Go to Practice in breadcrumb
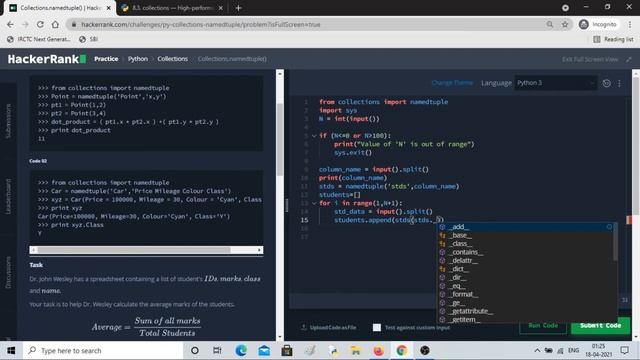Viewport: 640px width, 360px height. 106,59
